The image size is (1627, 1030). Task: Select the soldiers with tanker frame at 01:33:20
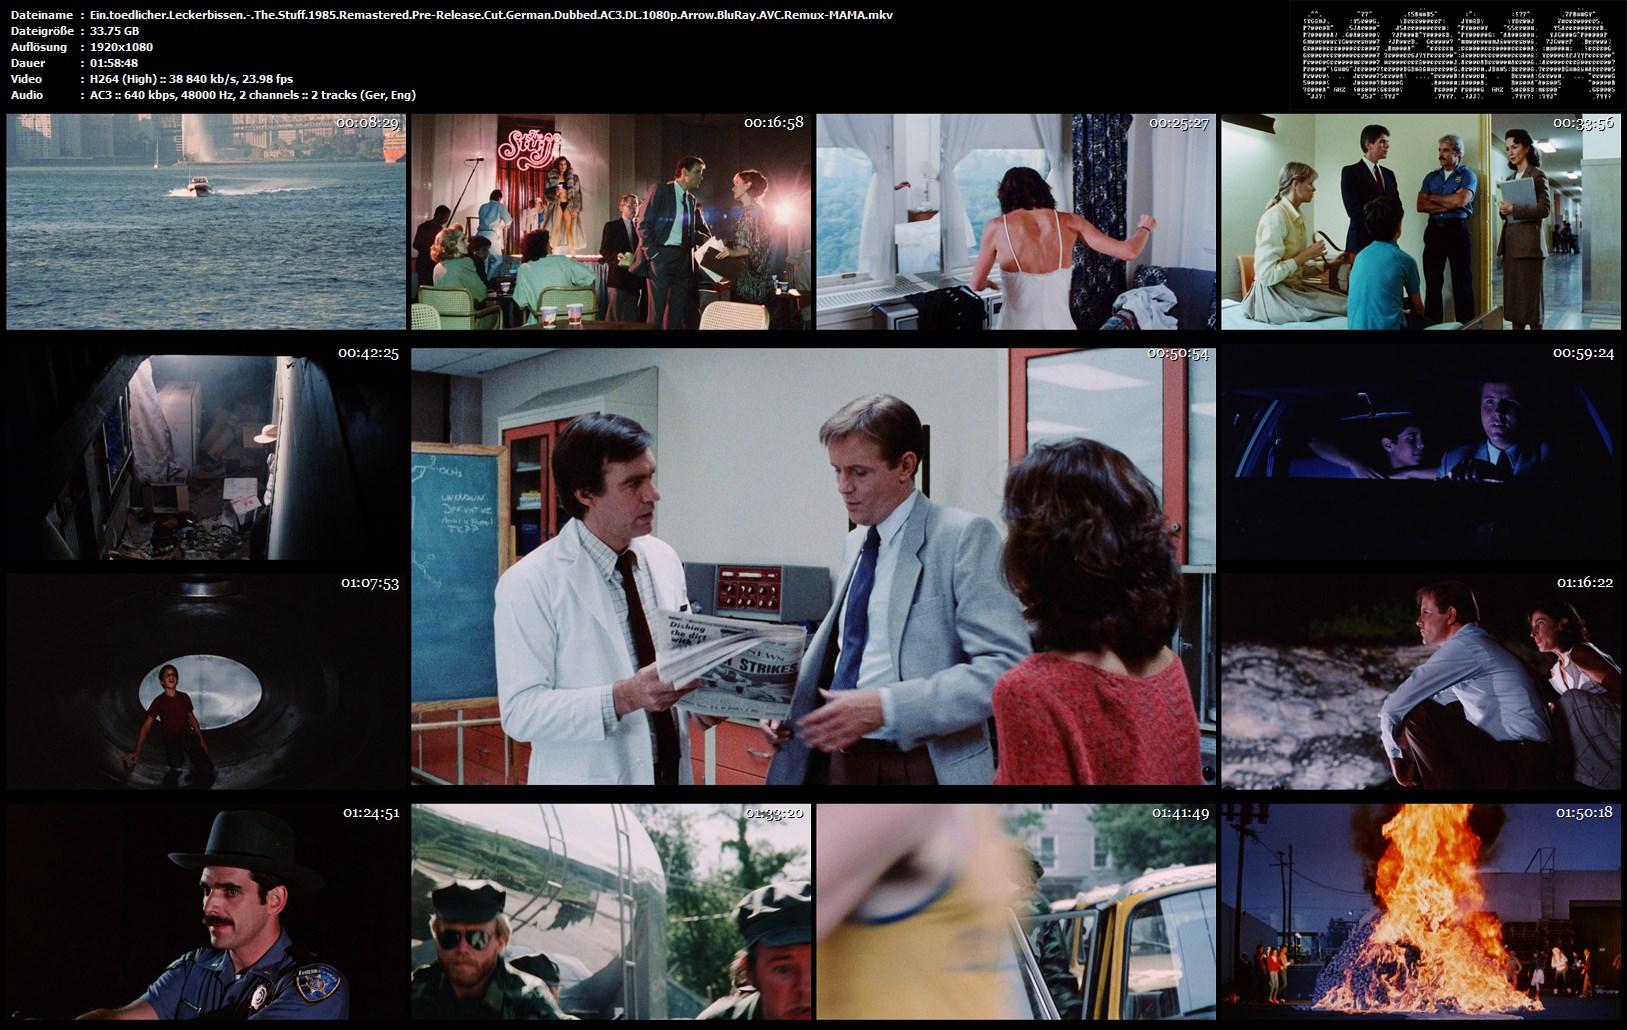(611, 912)
